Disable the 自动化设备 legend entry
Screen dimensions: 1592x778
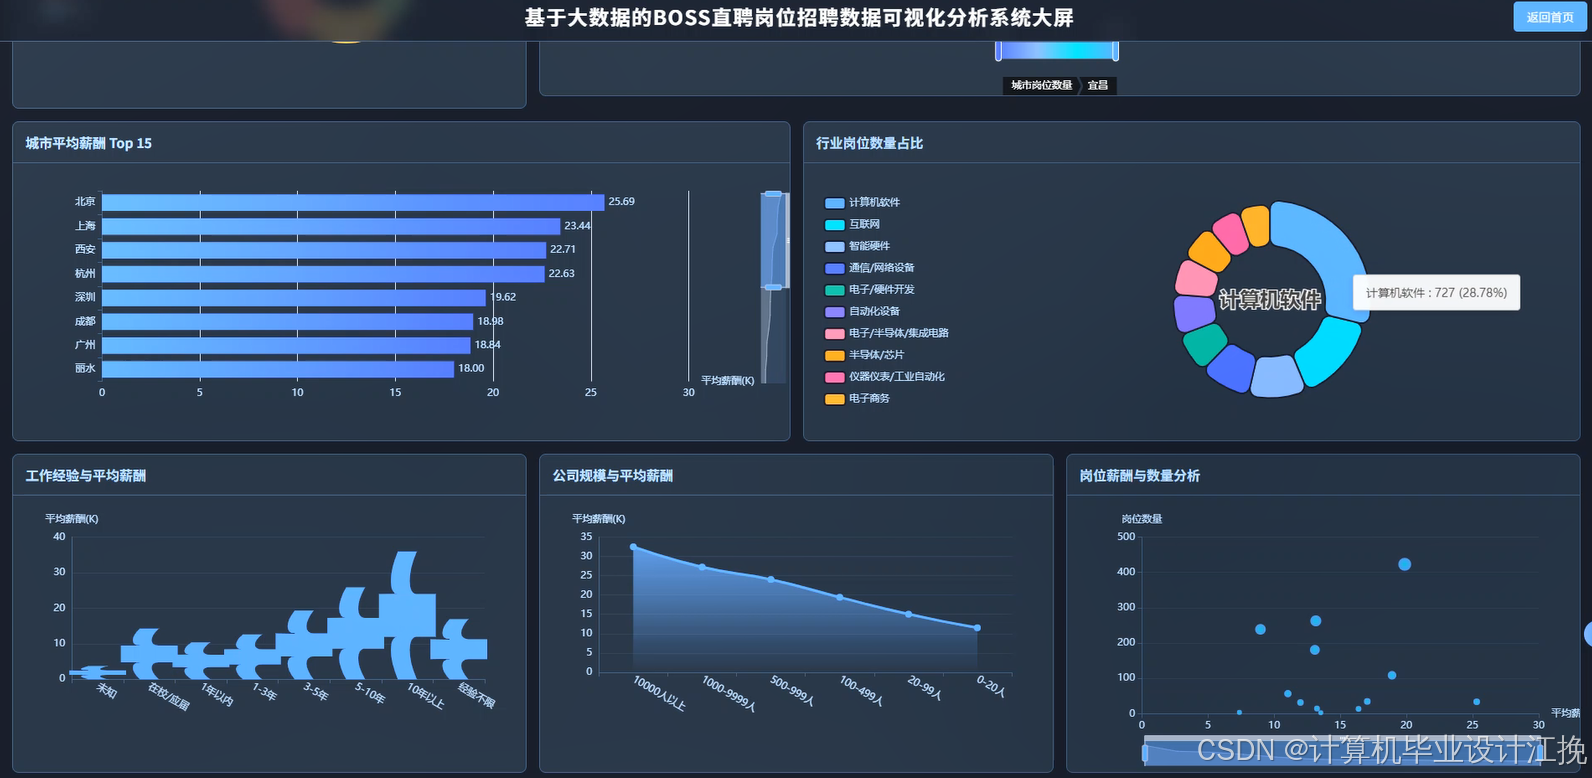[x=862, y=312]
